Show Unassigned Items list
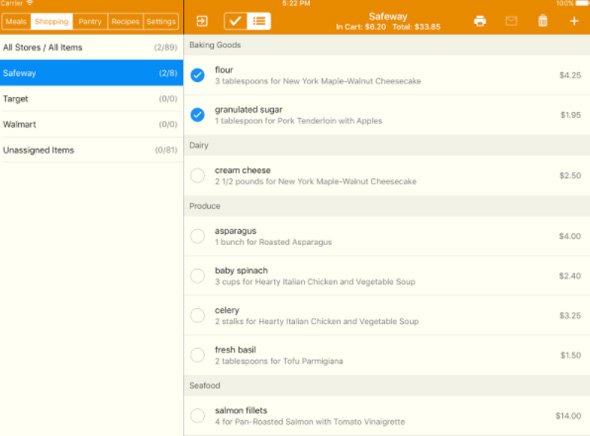The width and height of the screenshot is (590, 436). [91, 150]
